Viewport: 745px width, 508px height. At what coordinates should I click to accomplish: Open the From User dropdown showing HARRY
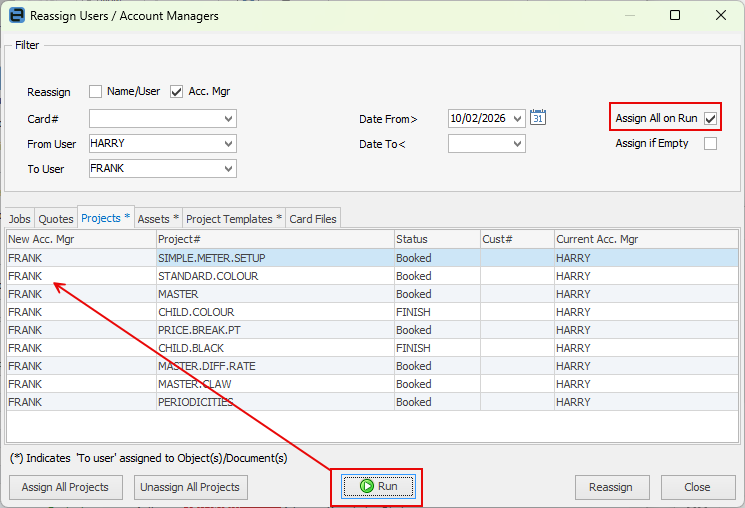(229, 144)
